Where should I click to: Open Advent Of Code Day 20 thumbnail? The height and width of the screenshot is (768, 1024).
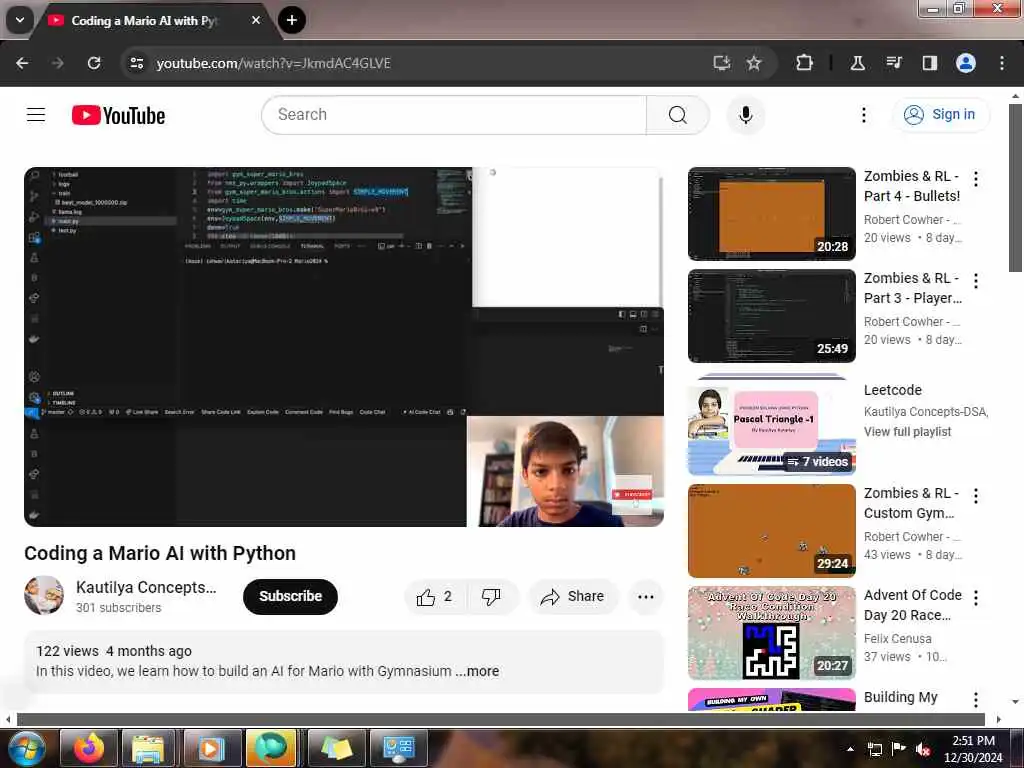coord(772,632)
